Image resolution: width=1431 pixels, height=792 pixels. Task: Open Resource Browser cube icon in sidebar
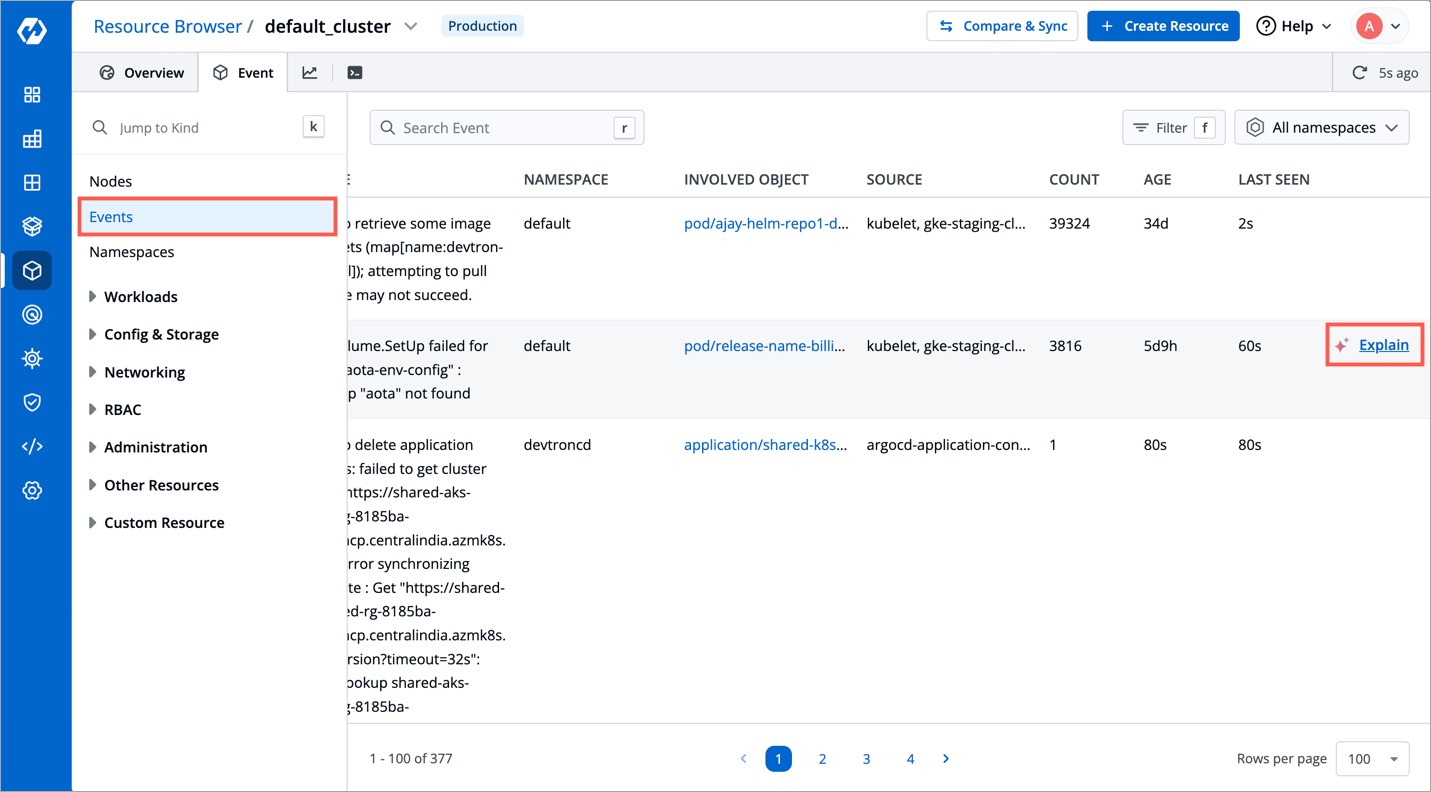[x=32, y=271]
